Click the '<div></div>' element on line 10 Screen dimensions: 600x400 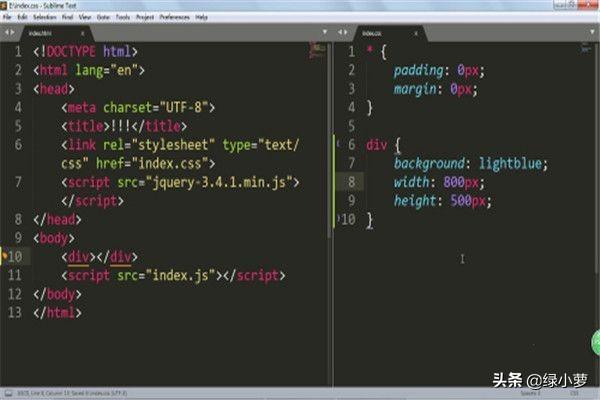(x=99, y=257)
